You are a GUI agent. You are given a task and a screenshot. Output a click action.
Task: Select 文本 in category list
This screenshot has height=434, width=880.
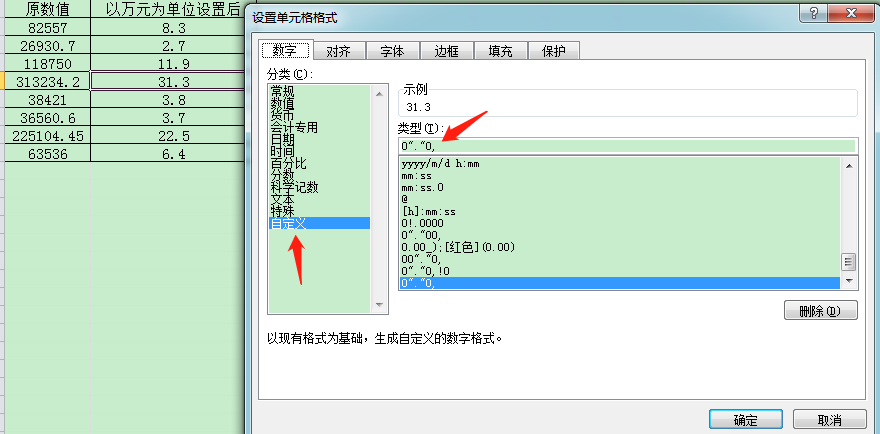coord(319,199)
